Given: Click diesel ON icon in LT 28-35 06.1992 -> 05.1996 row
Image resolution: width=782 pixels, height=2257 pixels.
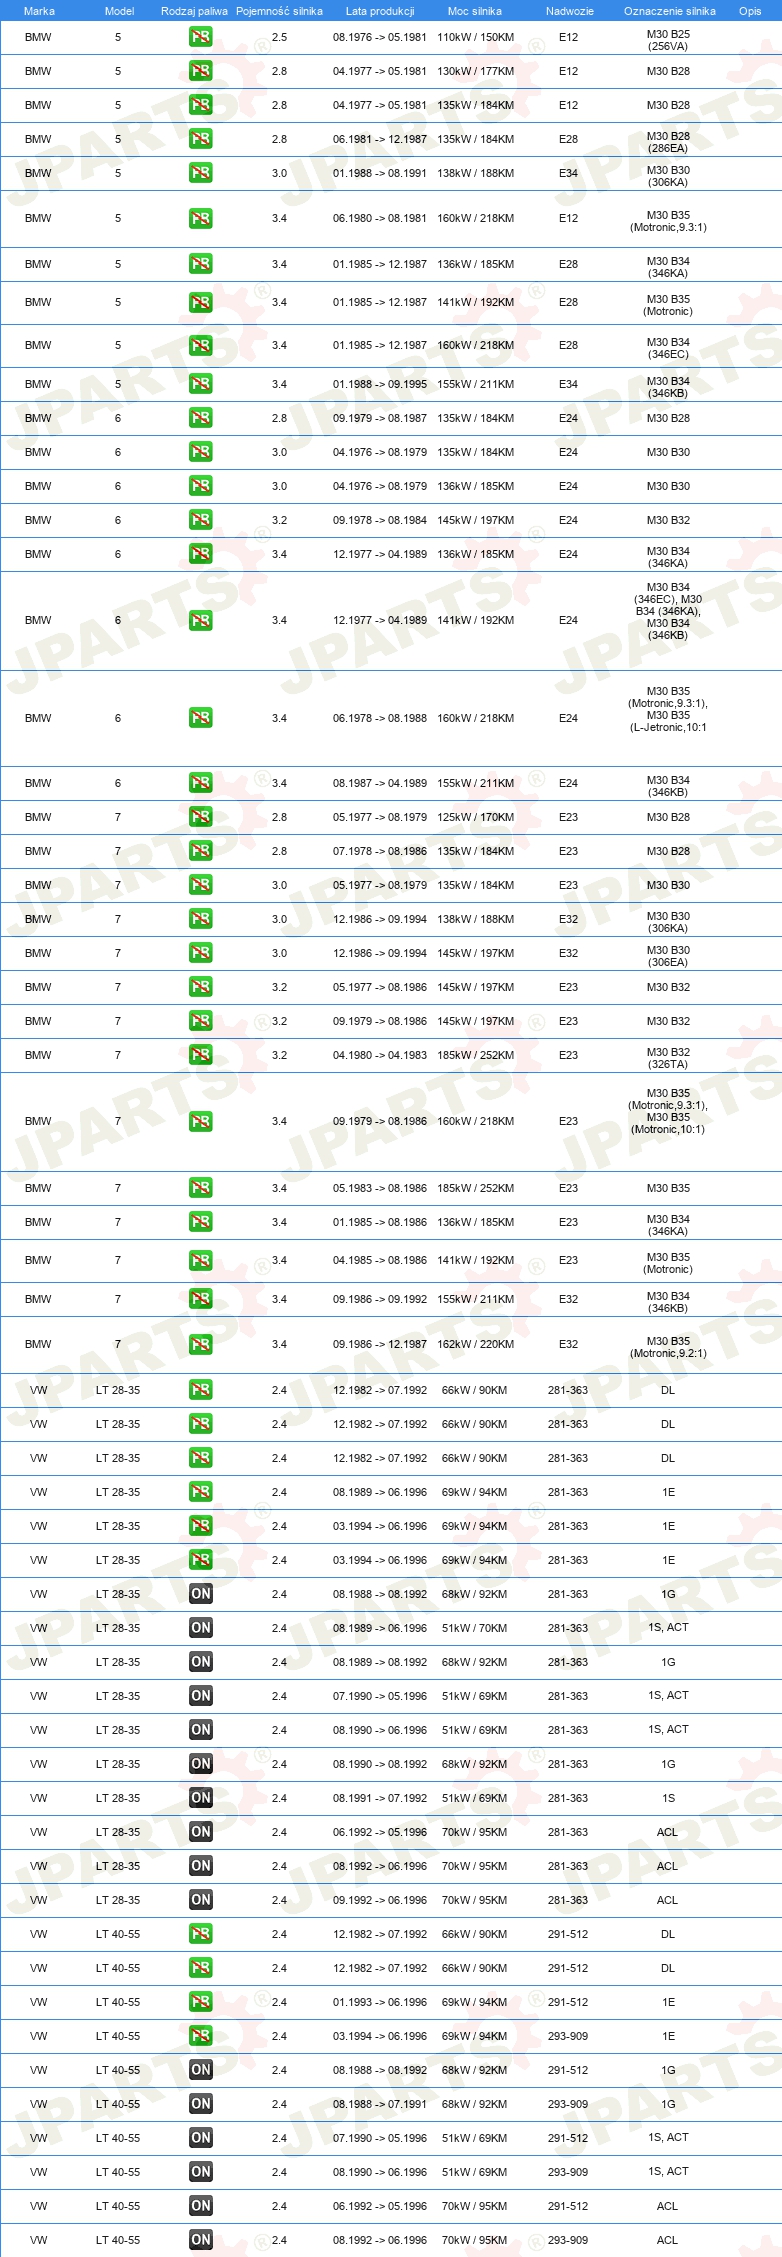Looking at the screenshot, I should point(200,1832).
